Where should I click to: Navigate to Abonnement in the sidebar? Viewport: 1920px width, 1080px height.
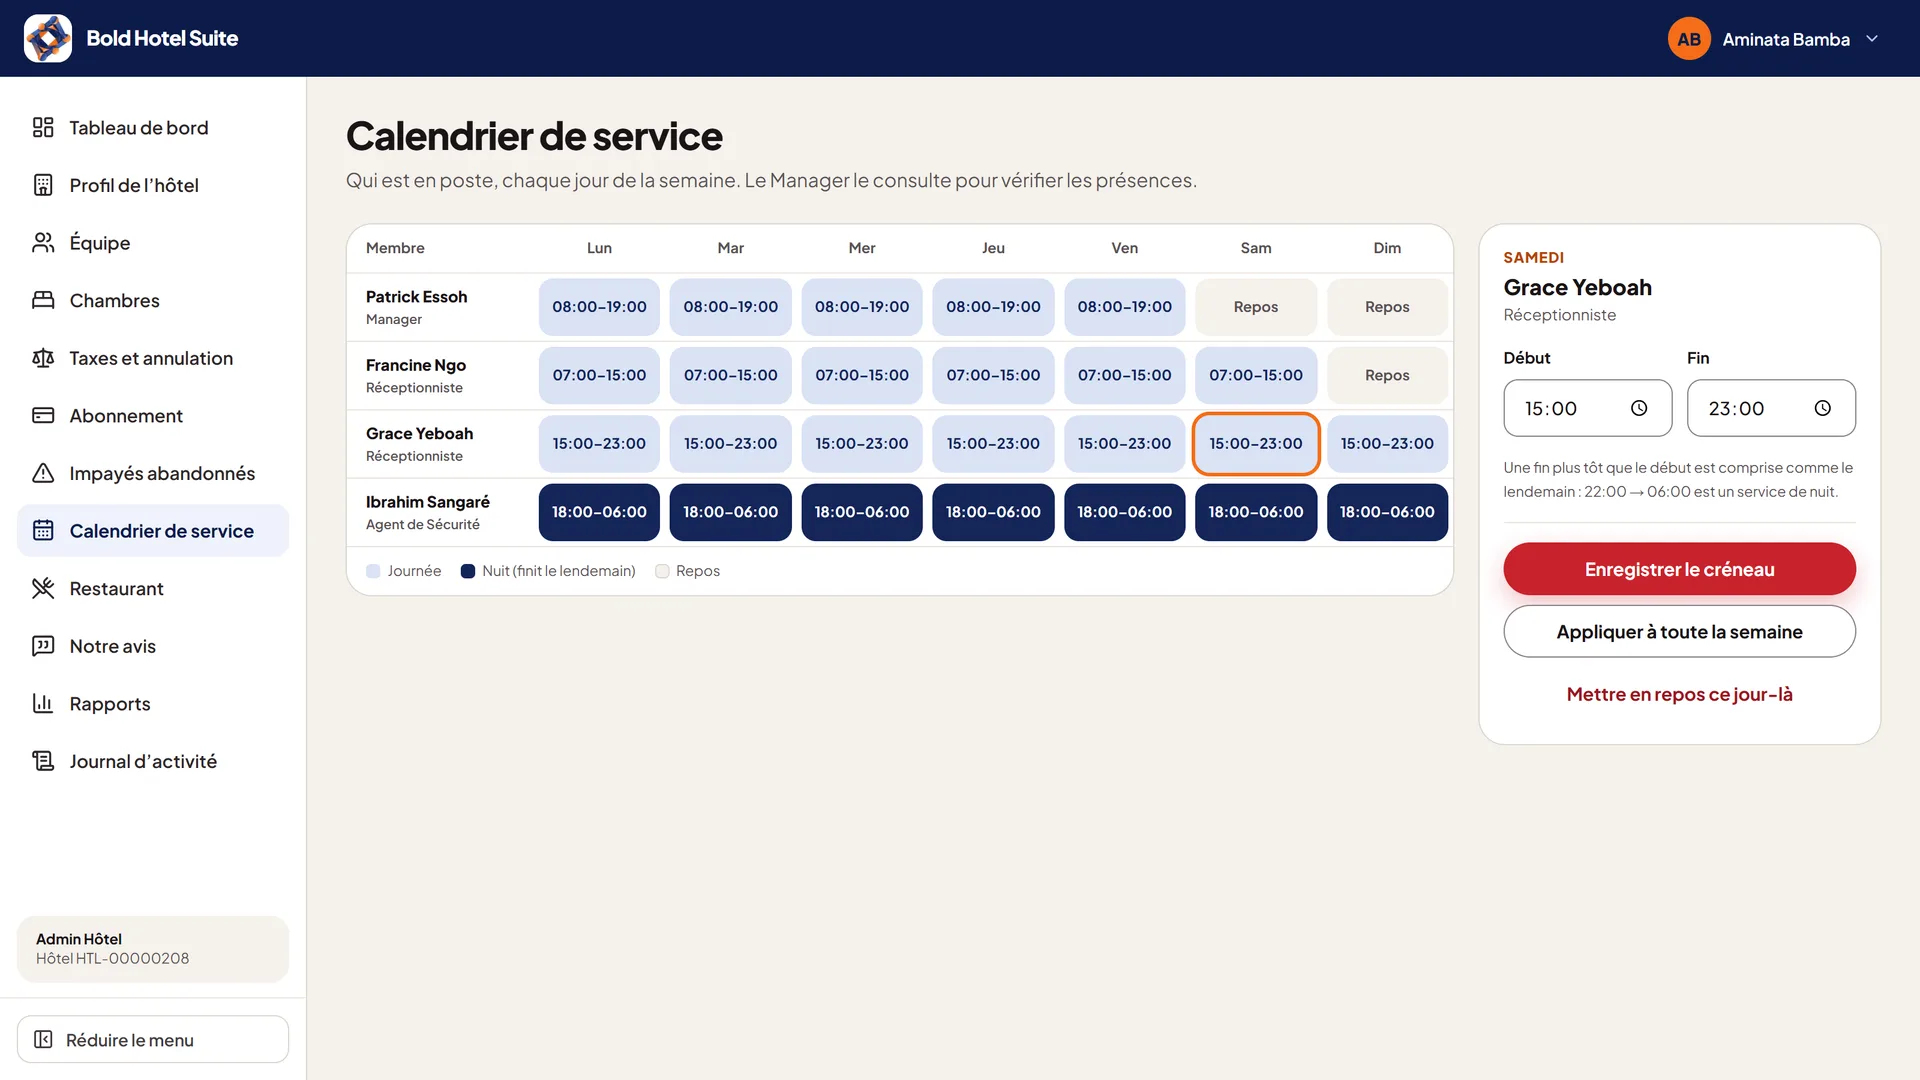[x=153, y=415]
